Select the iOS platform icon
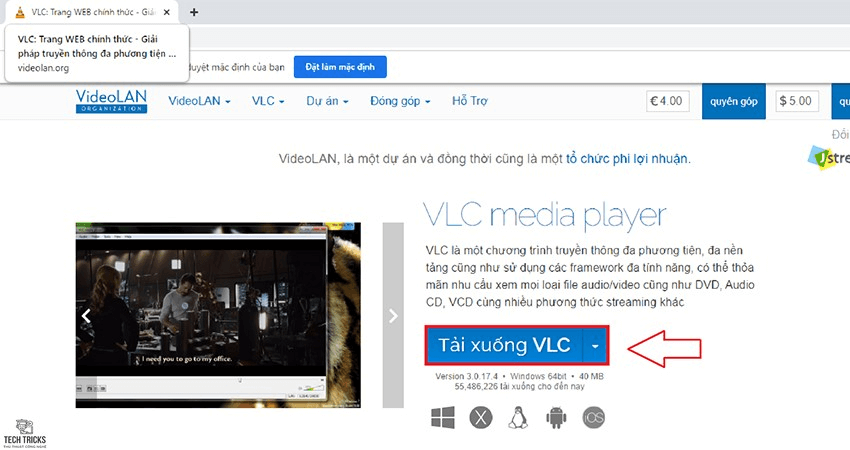Image resolution: width=850 pixels, height=450 pixels. [593, 418]
